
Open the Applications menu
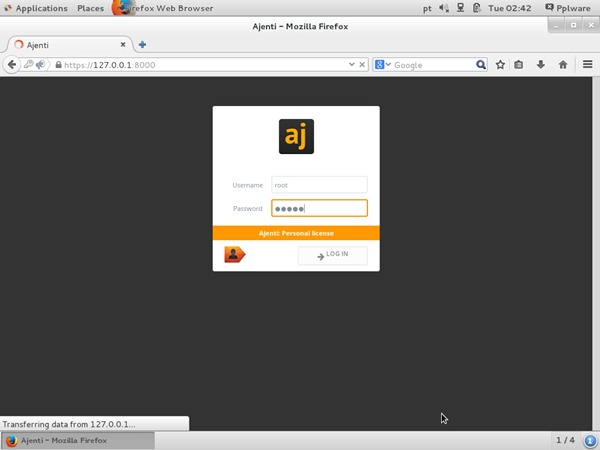coord(36,8)
